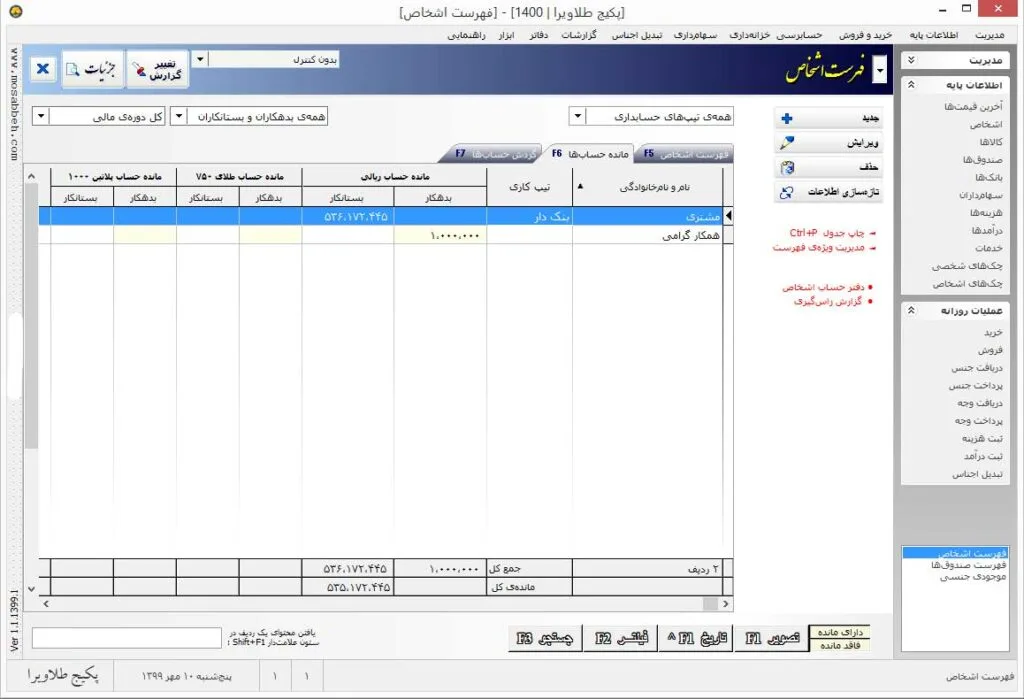This screenshot has height=699, width=1024.
Task: Click the بنک دار cell
Action: click(530, 216)
